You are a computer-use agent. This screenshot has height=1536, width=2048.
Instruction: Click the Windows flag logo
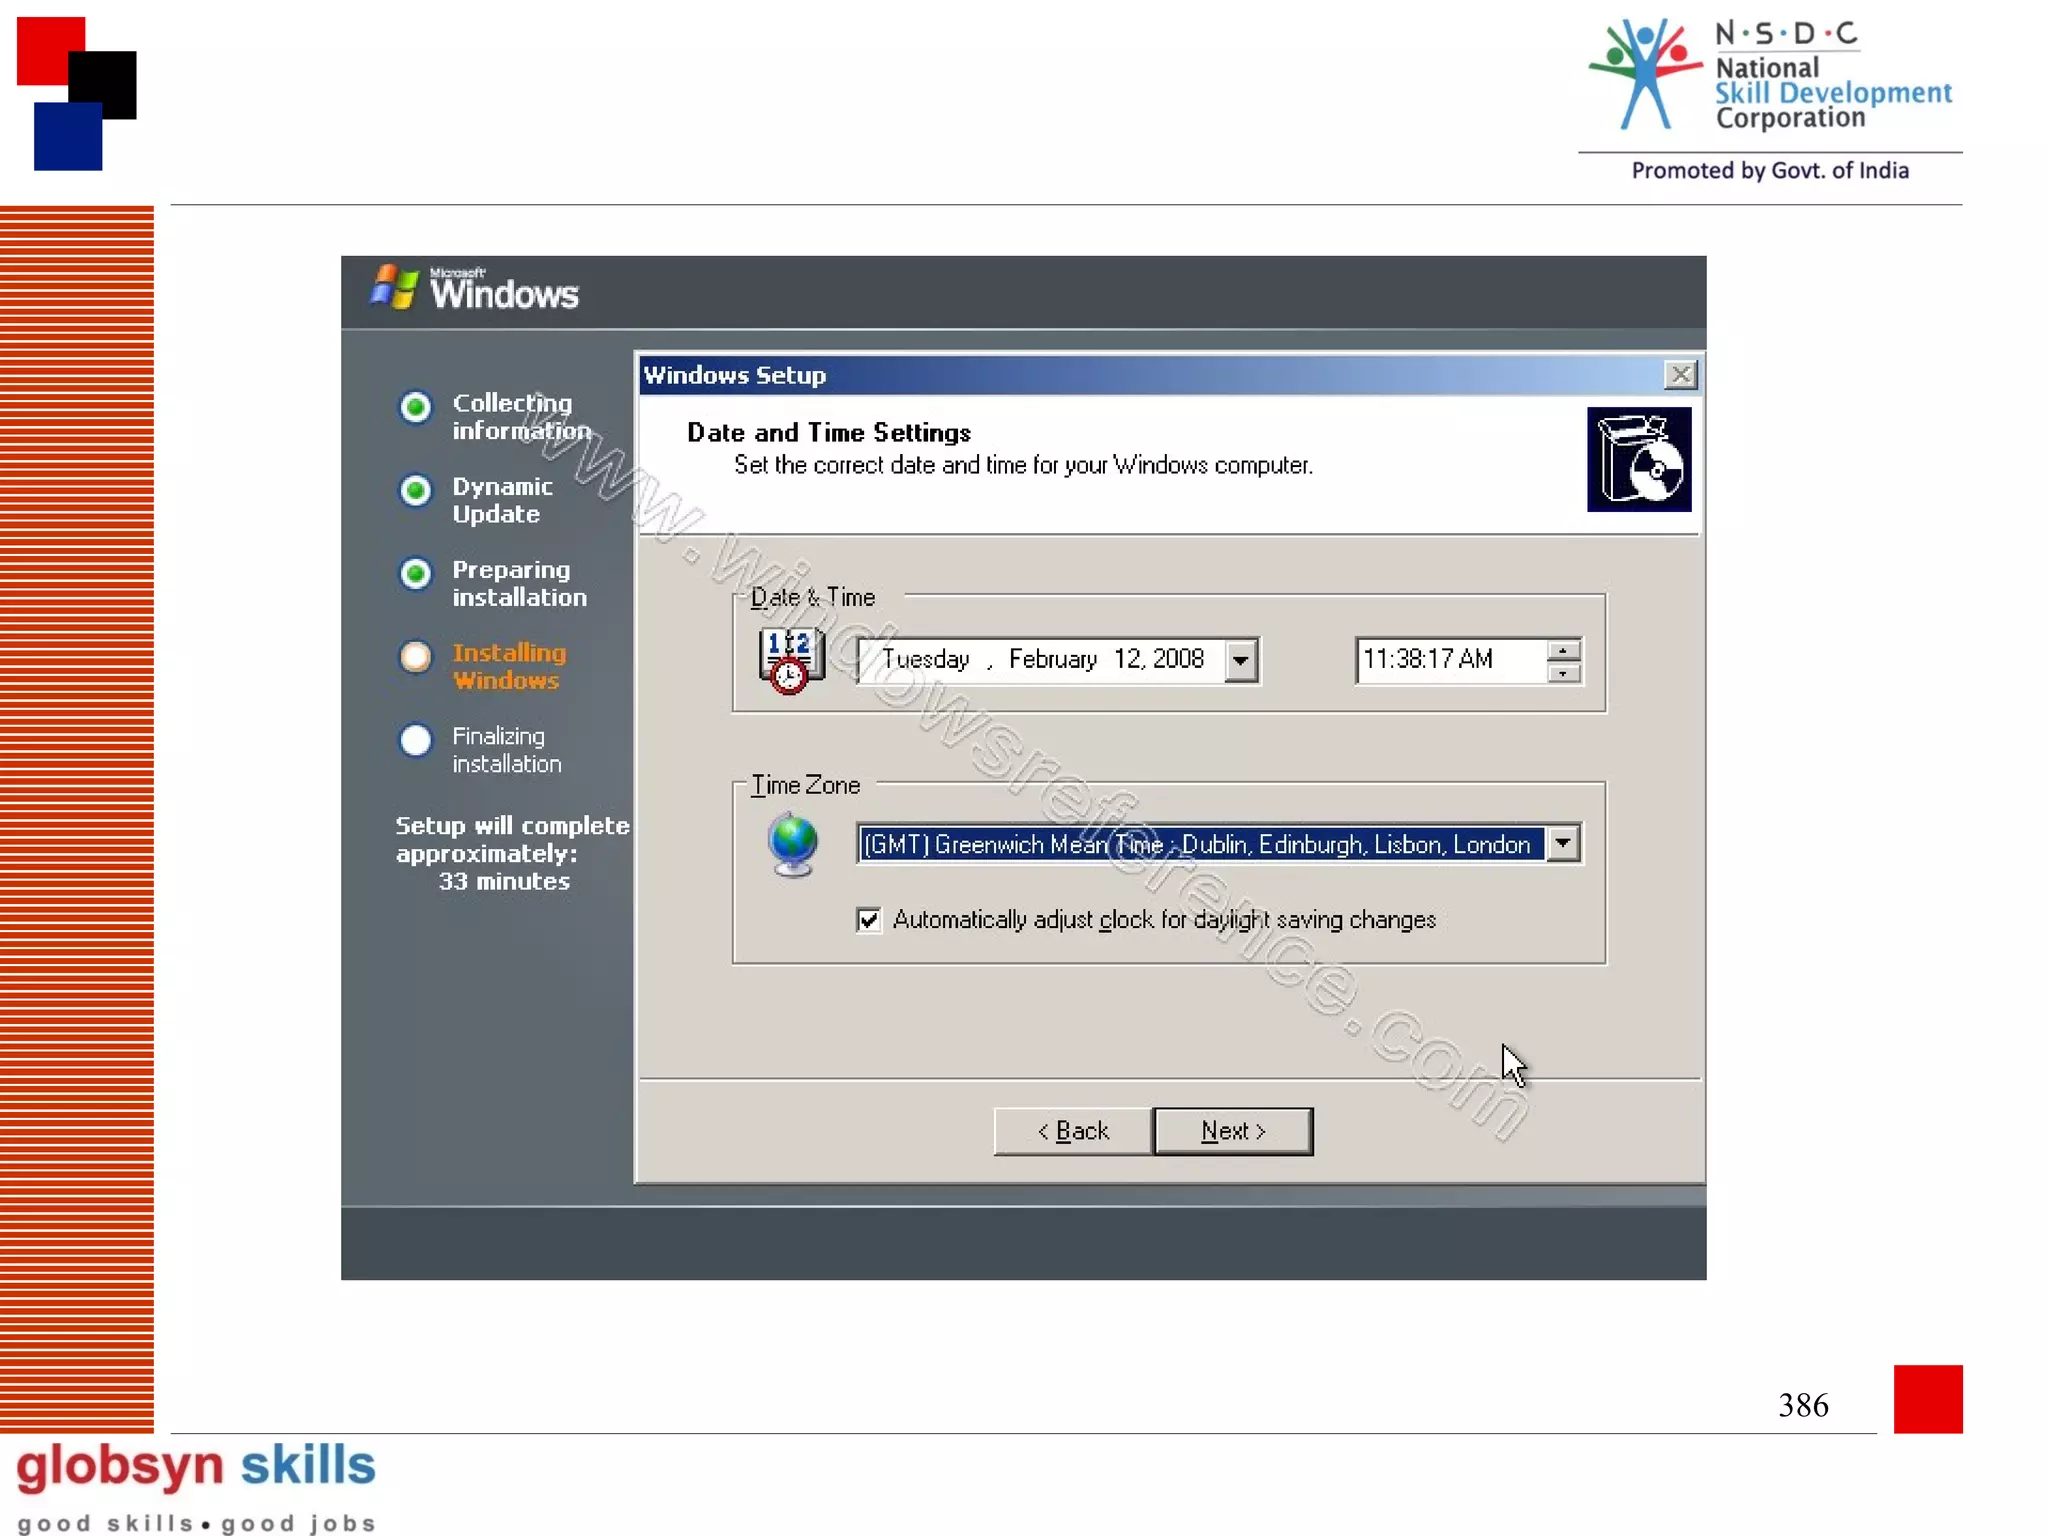pyautogui.click(x=393, y=288)
